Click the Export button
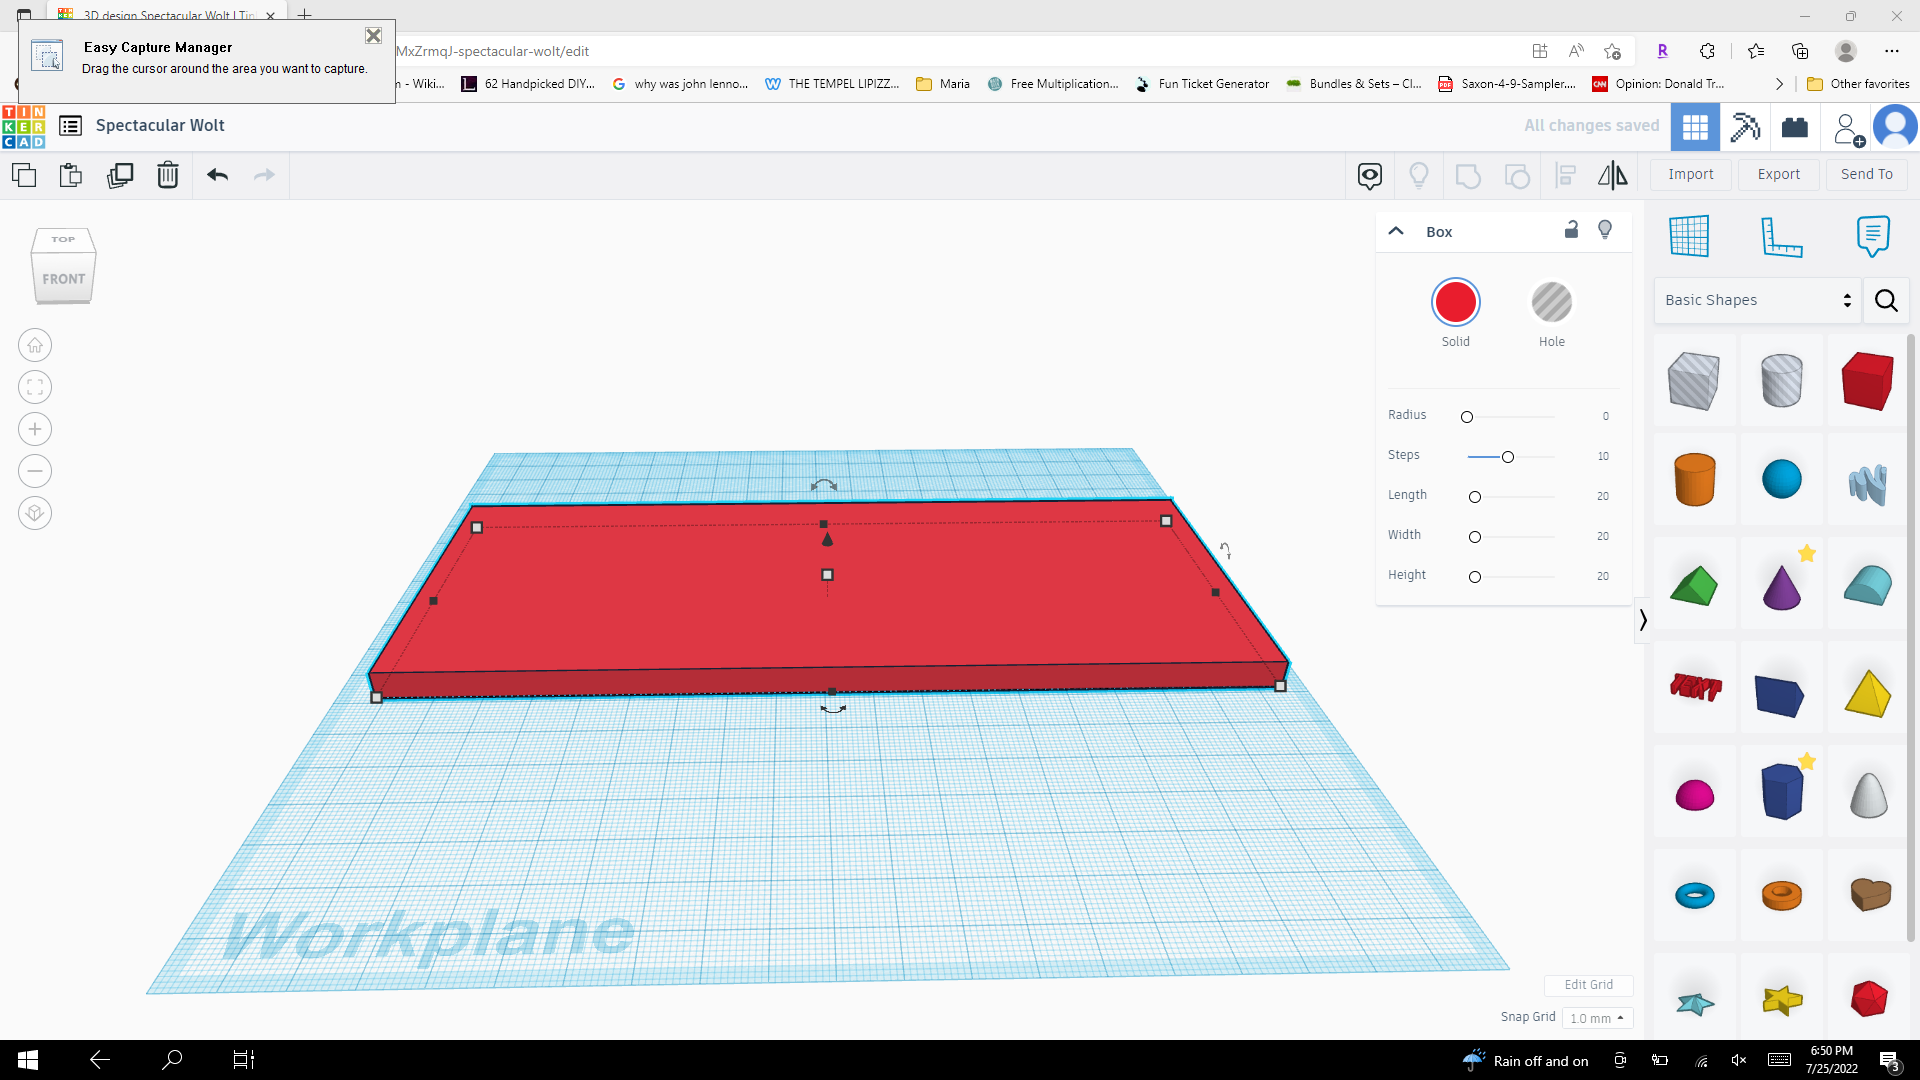 pos(1779,174)
